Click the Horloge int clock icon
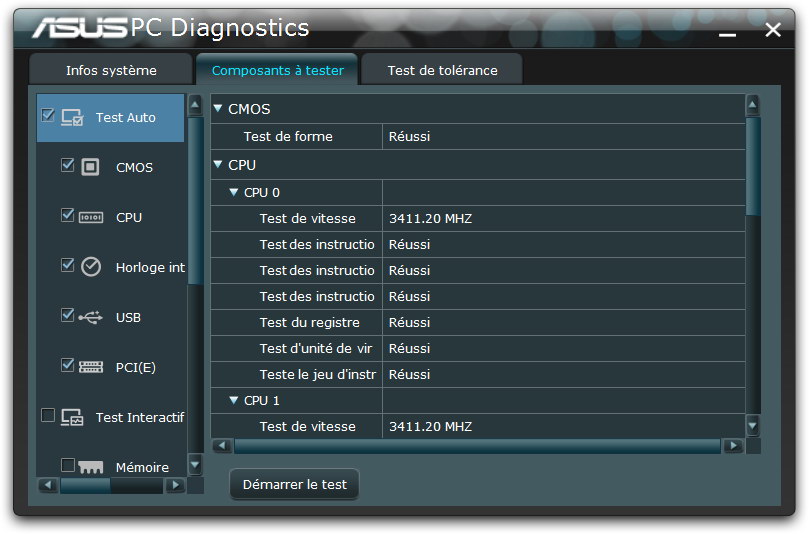This screenshot has height=534, width=809. click(x=91, y=267)
